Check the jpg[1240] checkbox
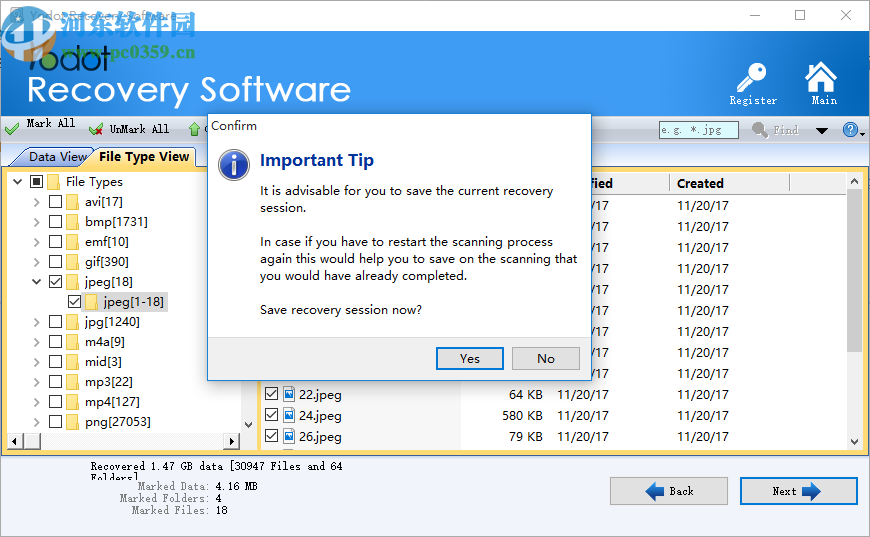The image size is (870, 537). pos(55,322)
